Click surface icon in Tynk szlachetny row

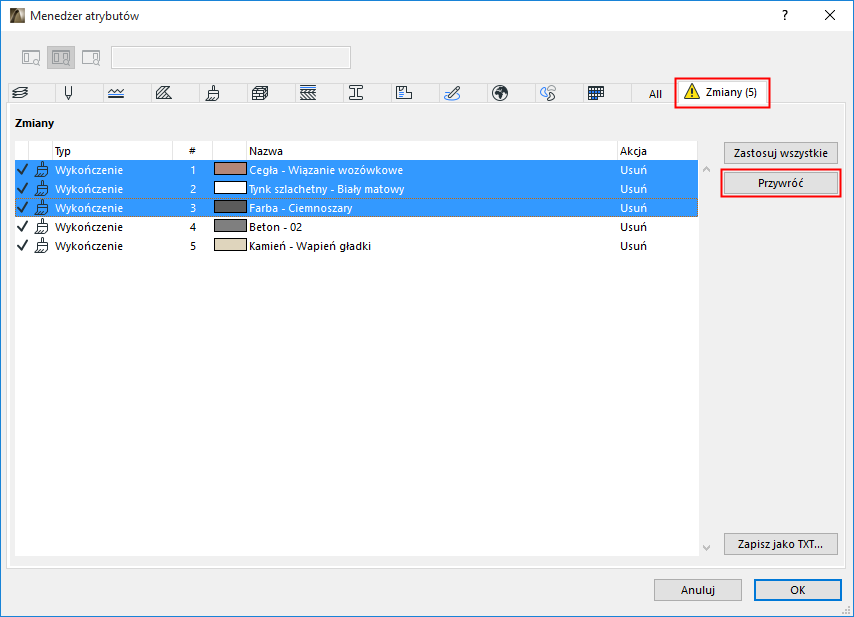(x=41, y=189)
